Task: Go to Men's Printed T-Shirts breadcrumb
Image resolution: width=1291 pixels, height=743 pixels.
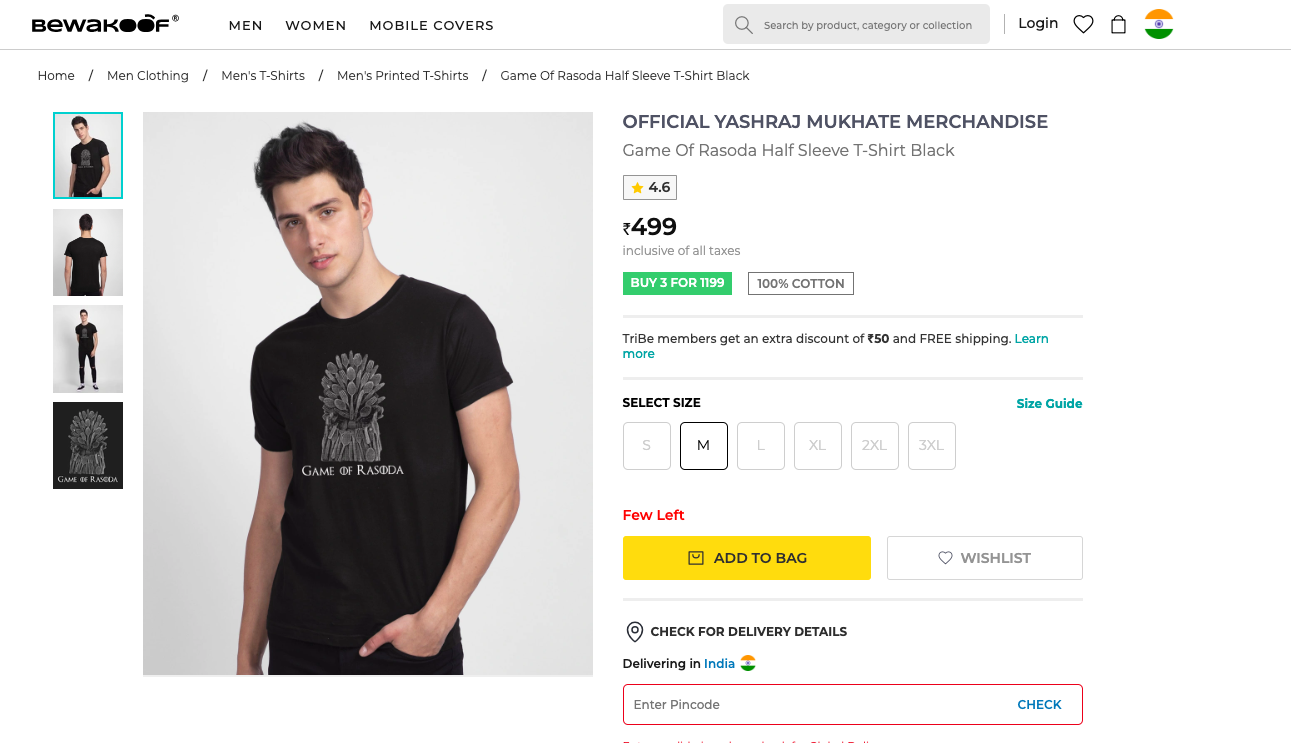Action: point(402,76)
